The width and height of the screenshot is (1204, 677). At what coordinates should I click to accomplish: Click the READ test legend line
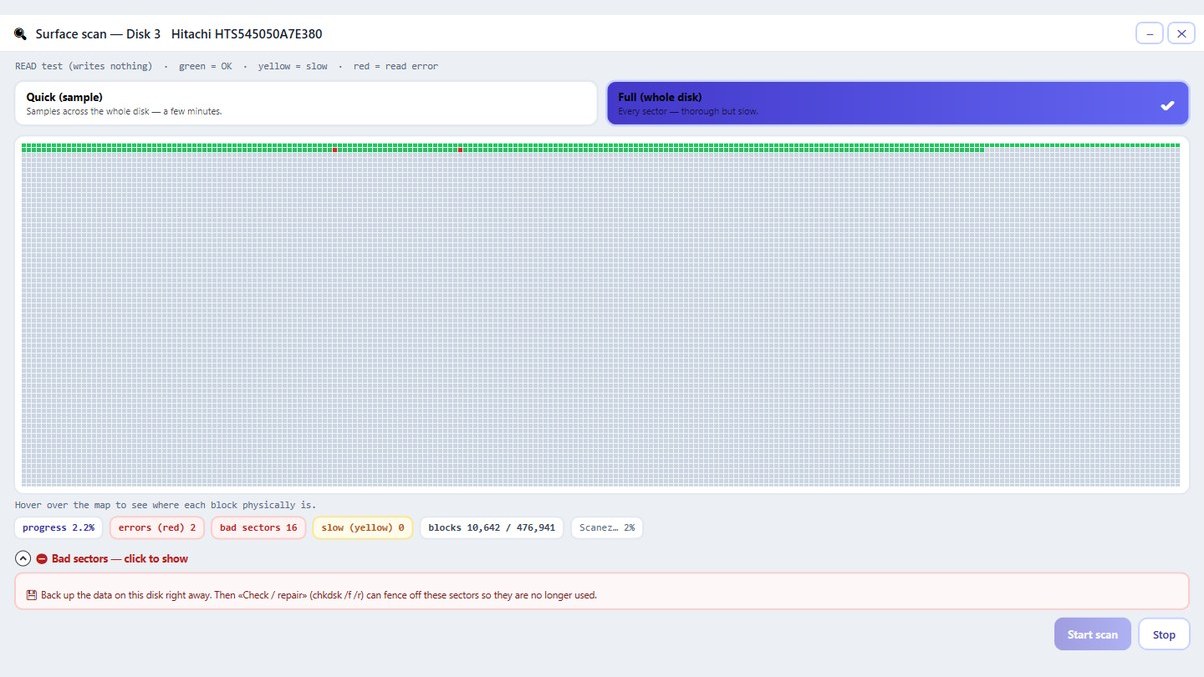(226, 66)
